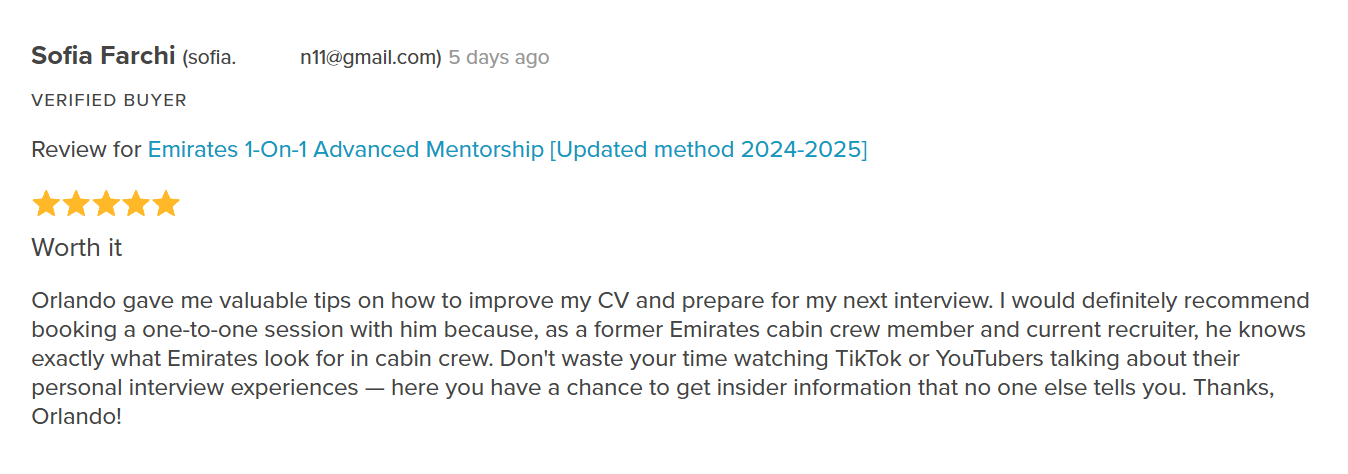Click '[Updated method 2024-2025]' in product link
1348x474 pixels.
tap(708, 150)
